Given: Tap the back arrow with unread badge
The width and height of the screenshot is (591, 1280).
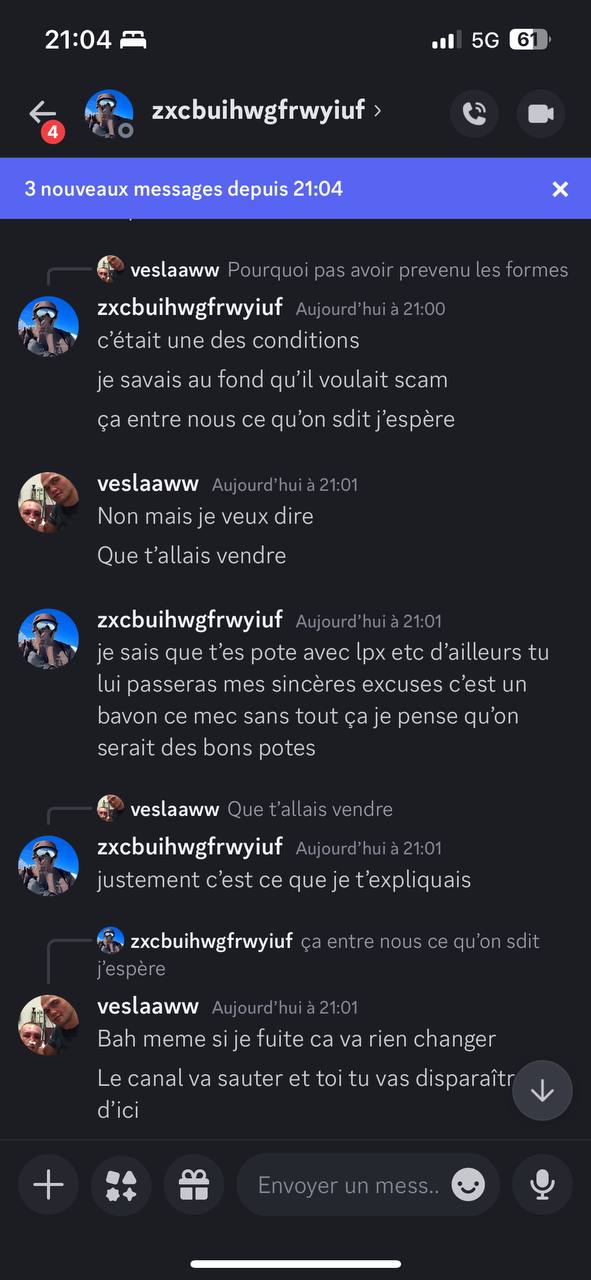Looking at the screenshot, I should tap(44, 116).
